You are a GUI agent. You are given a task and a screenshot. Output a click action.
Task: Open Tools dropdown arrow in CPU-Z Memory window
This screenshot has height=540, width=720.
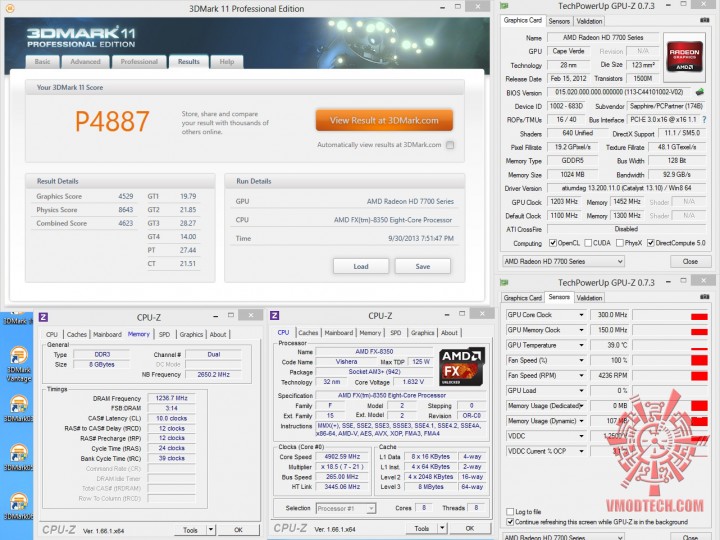210,530
